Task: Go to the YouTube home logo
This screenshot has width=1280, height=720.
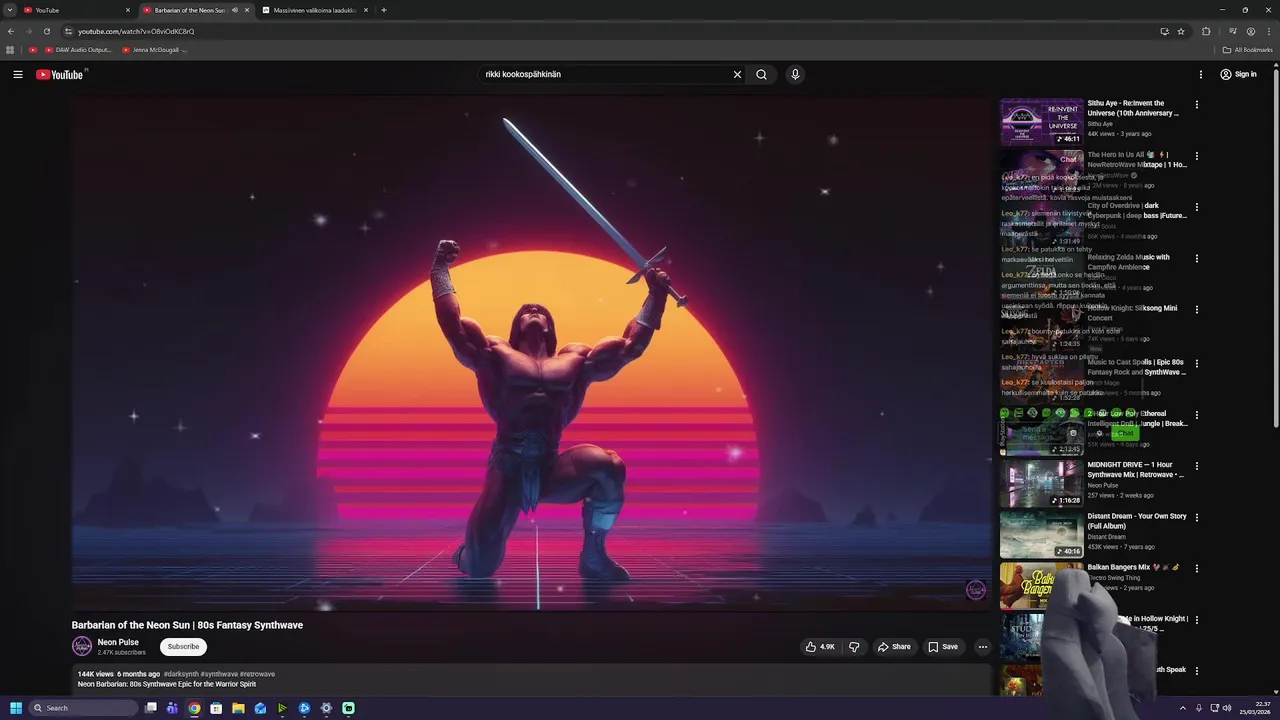Action: (60, 74)
